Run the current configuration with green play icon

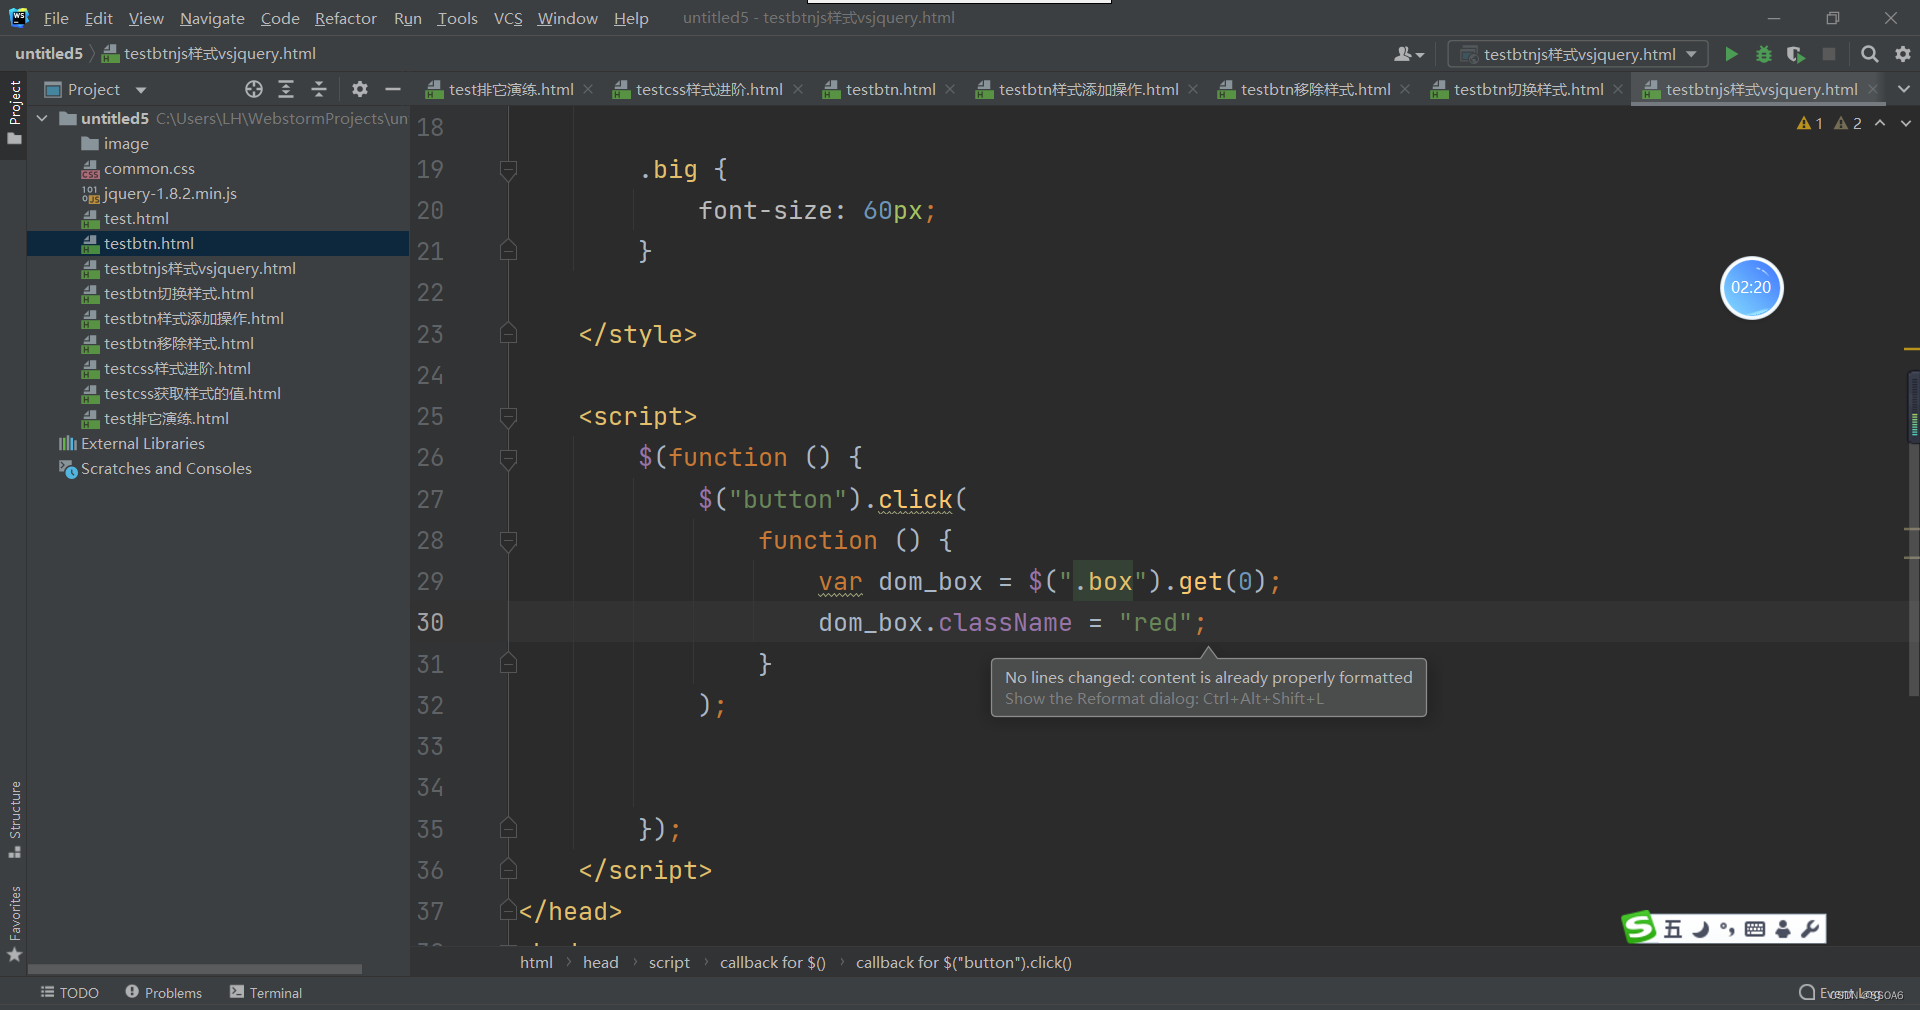pyautogui.click(x=1731, y=54)
